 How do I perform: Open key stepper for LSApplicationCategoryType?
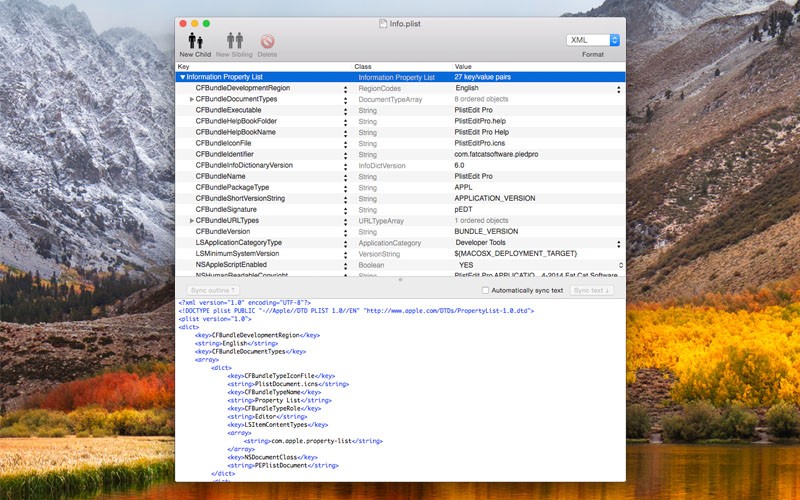coord(345,243)
